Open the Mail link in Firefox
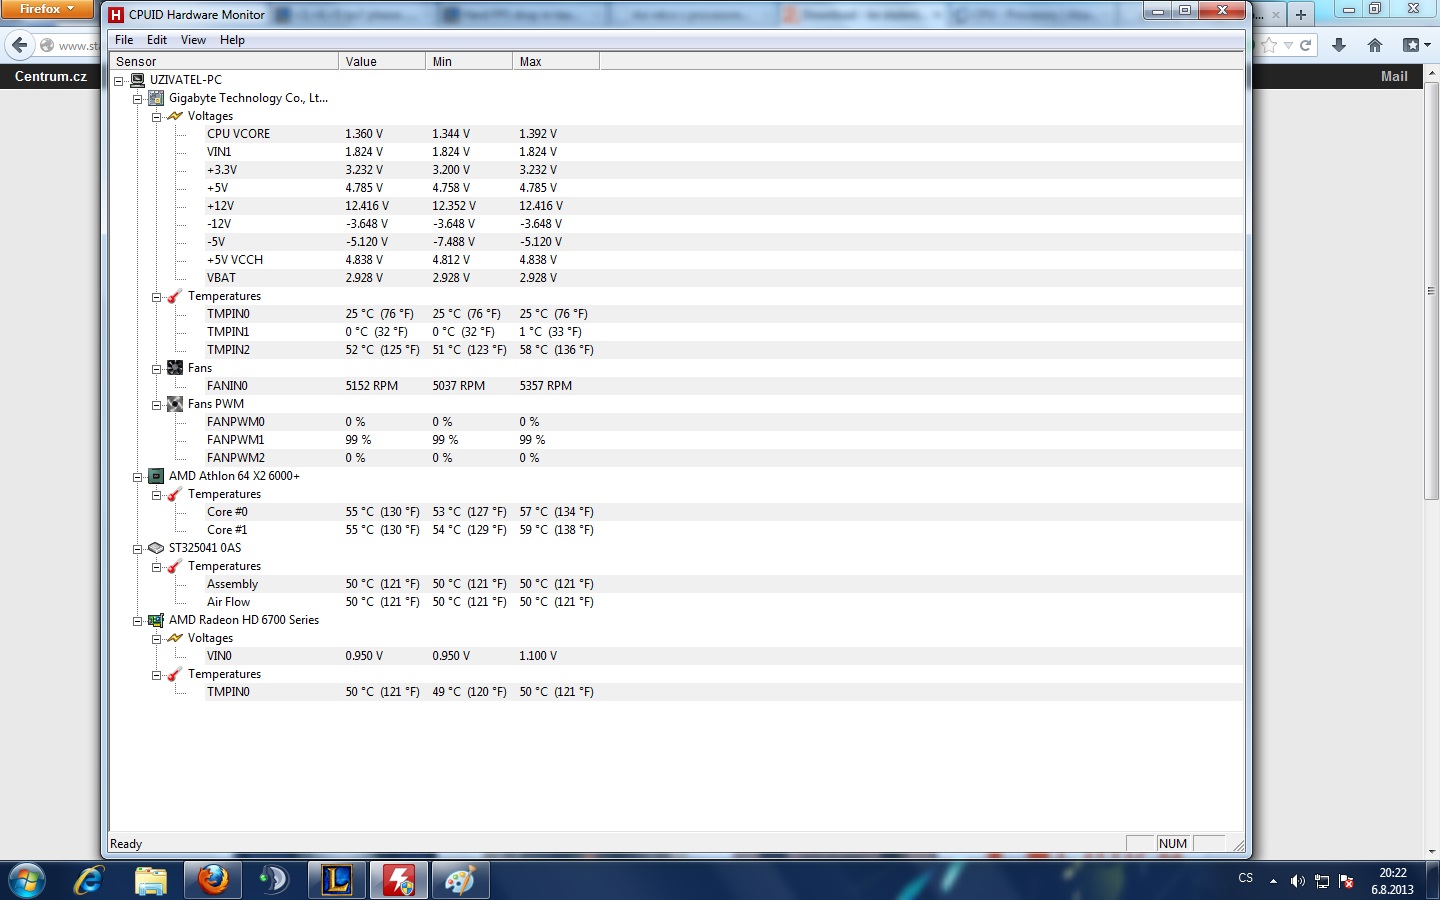1440x900 pixels. [x=1394, y=76]
